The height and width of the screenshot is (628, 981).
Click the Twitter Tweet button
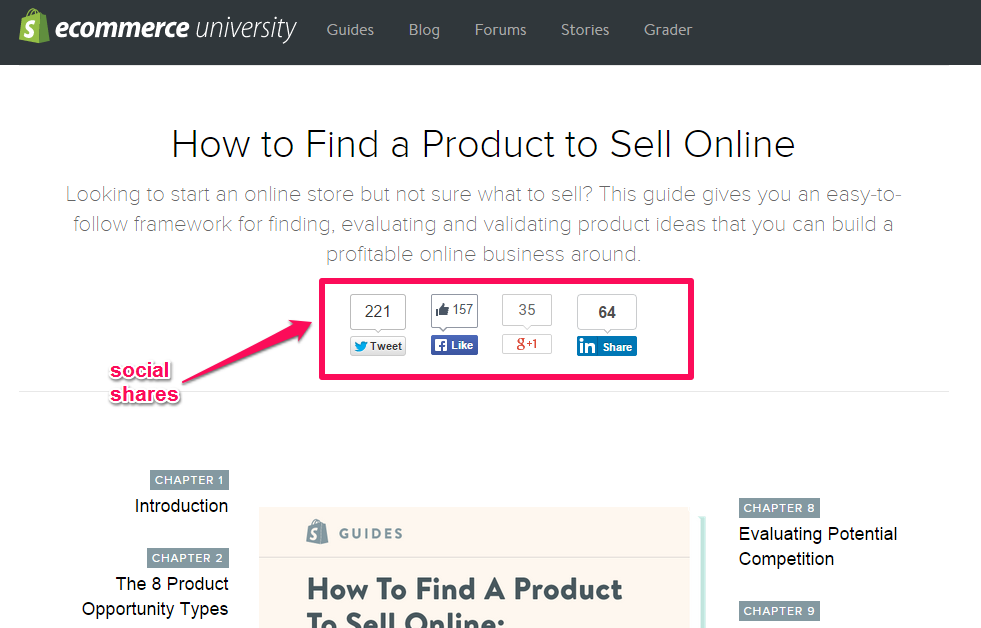pos(378,346)
